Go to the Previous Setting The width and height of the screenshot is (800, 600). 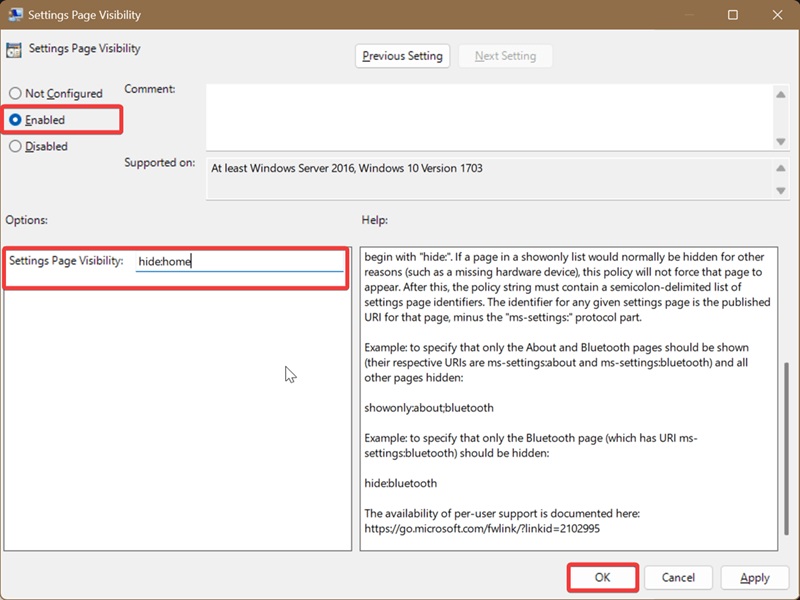tap(402, 56)
